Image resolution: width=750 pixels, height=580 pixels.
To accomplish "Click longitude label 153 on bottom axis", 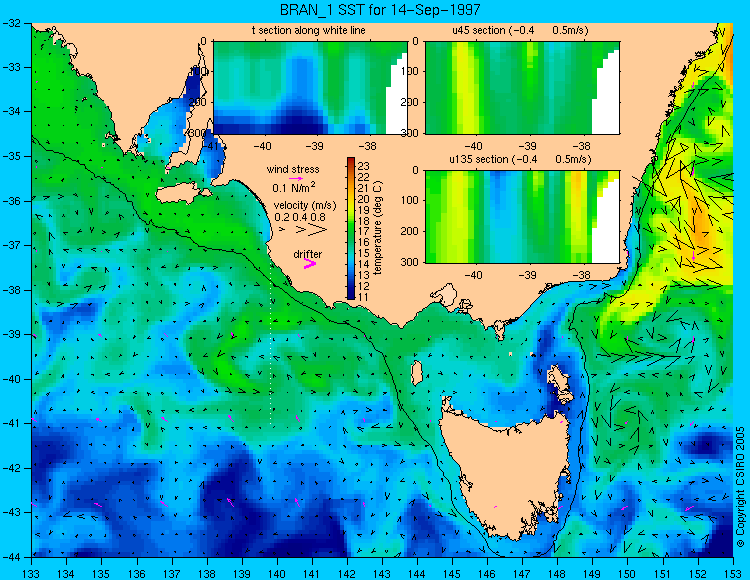I will 733,574.
